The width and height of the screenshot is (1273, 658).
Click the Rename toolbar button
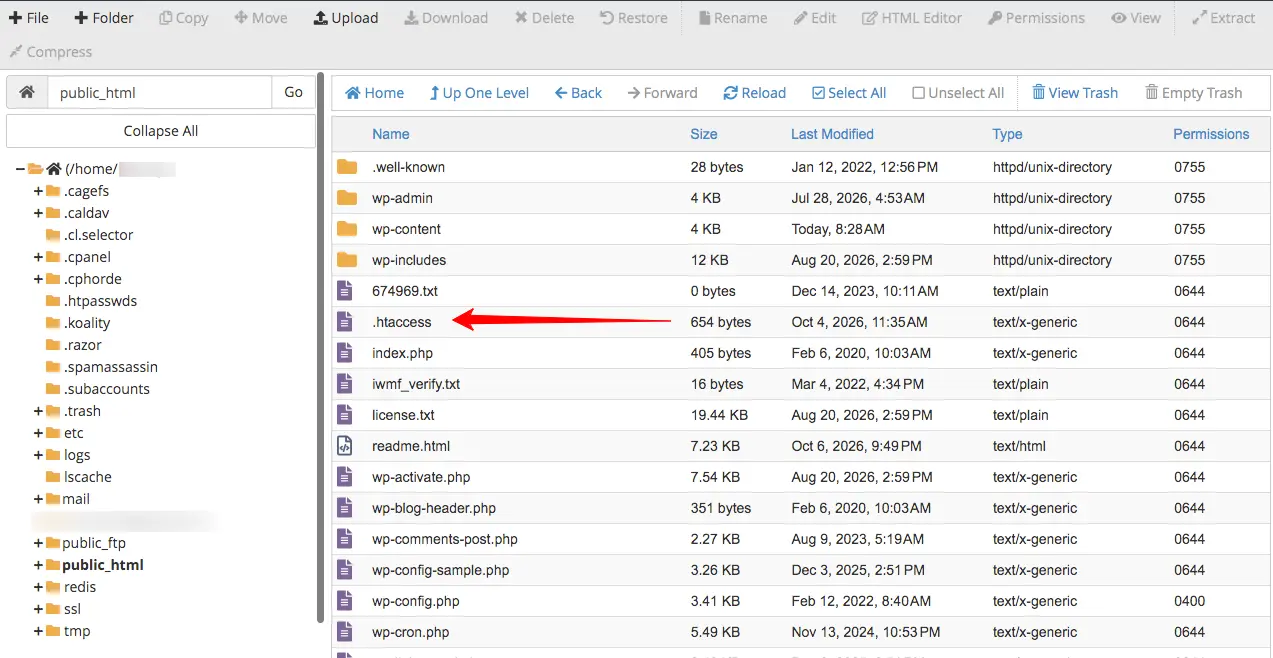pyautogui.click(x=733, y=18)
